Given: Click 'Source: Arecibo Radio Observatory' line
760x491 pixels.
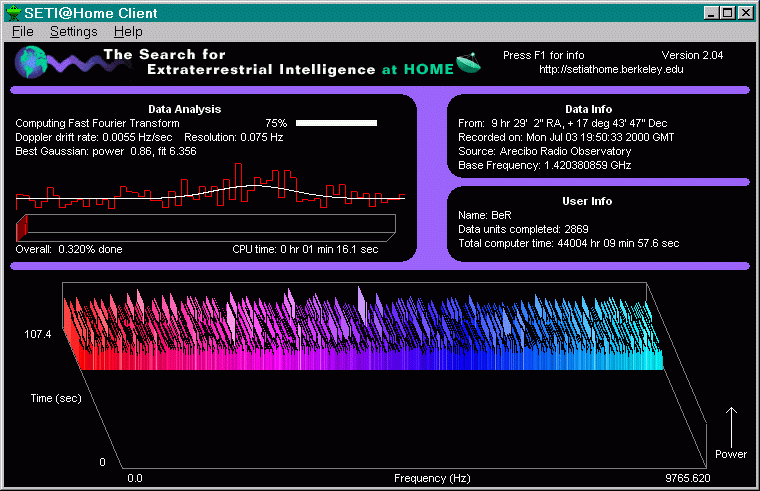Looking at the screenshot, I should [x=545, y=151].
